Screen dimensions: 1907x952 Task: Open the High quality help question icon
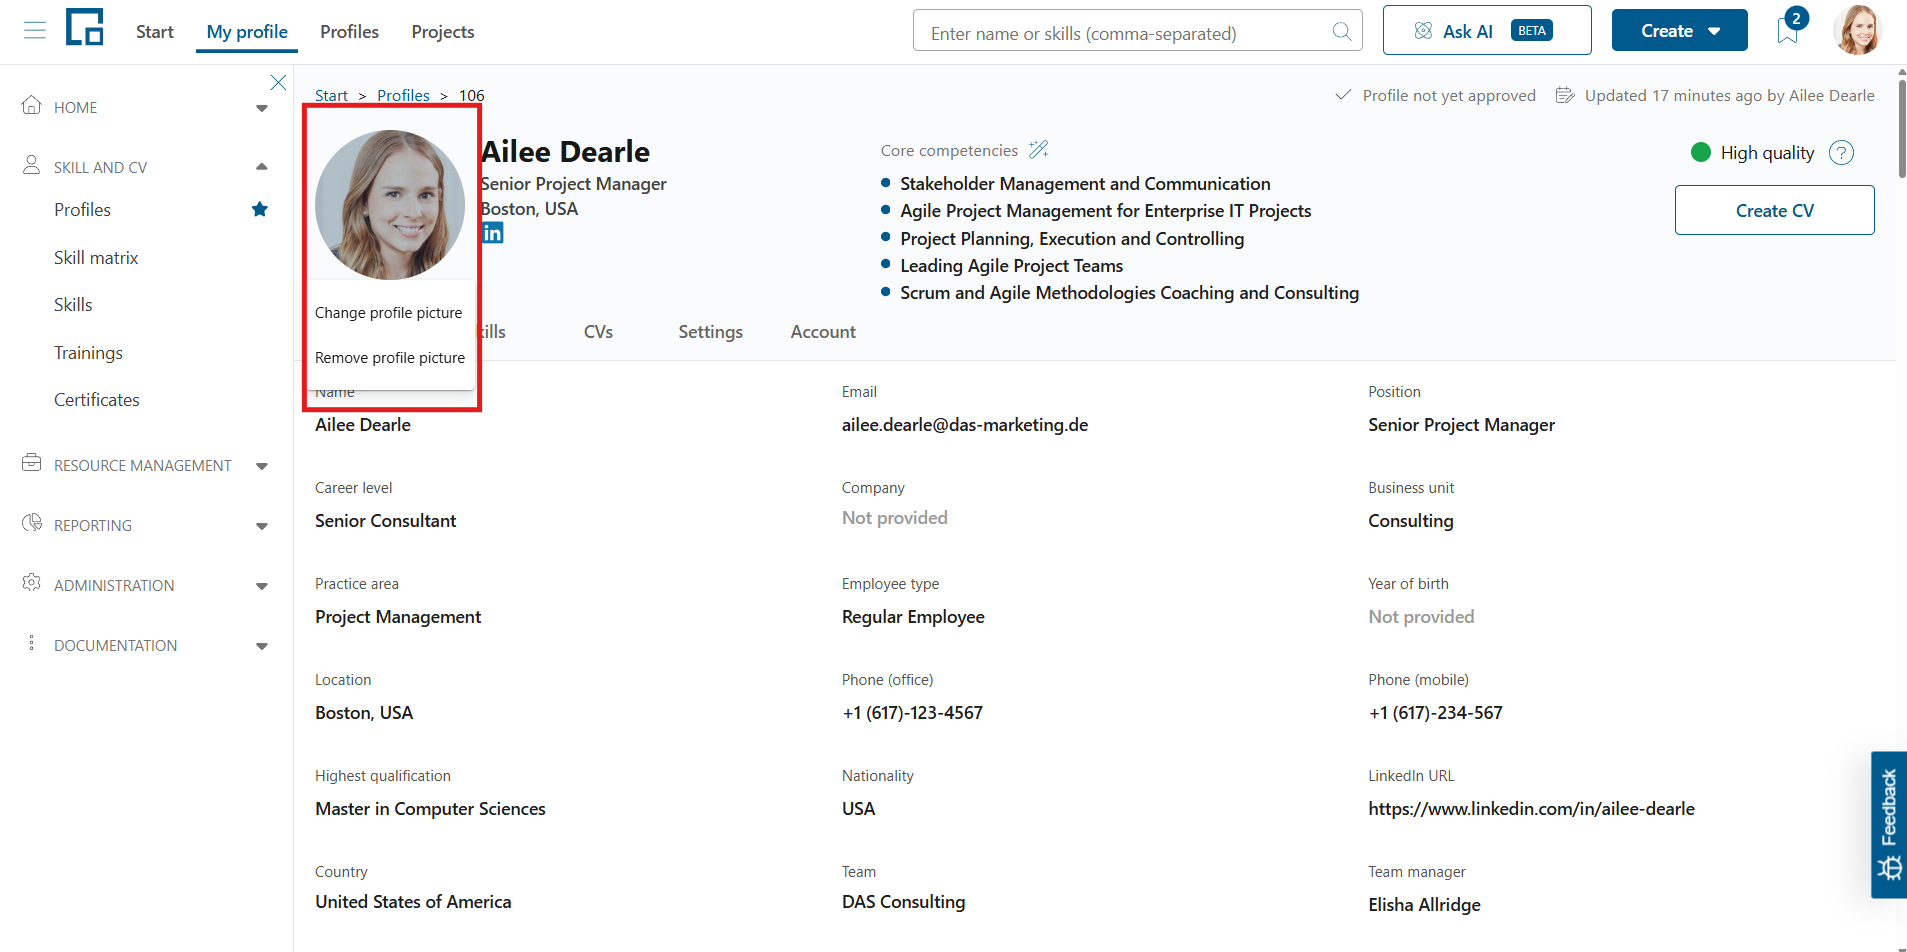1841,152
